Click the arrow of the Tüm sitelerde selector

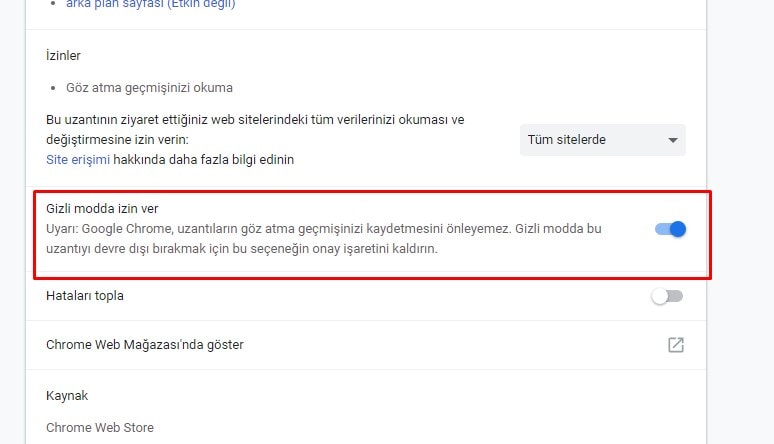point(672,140)
